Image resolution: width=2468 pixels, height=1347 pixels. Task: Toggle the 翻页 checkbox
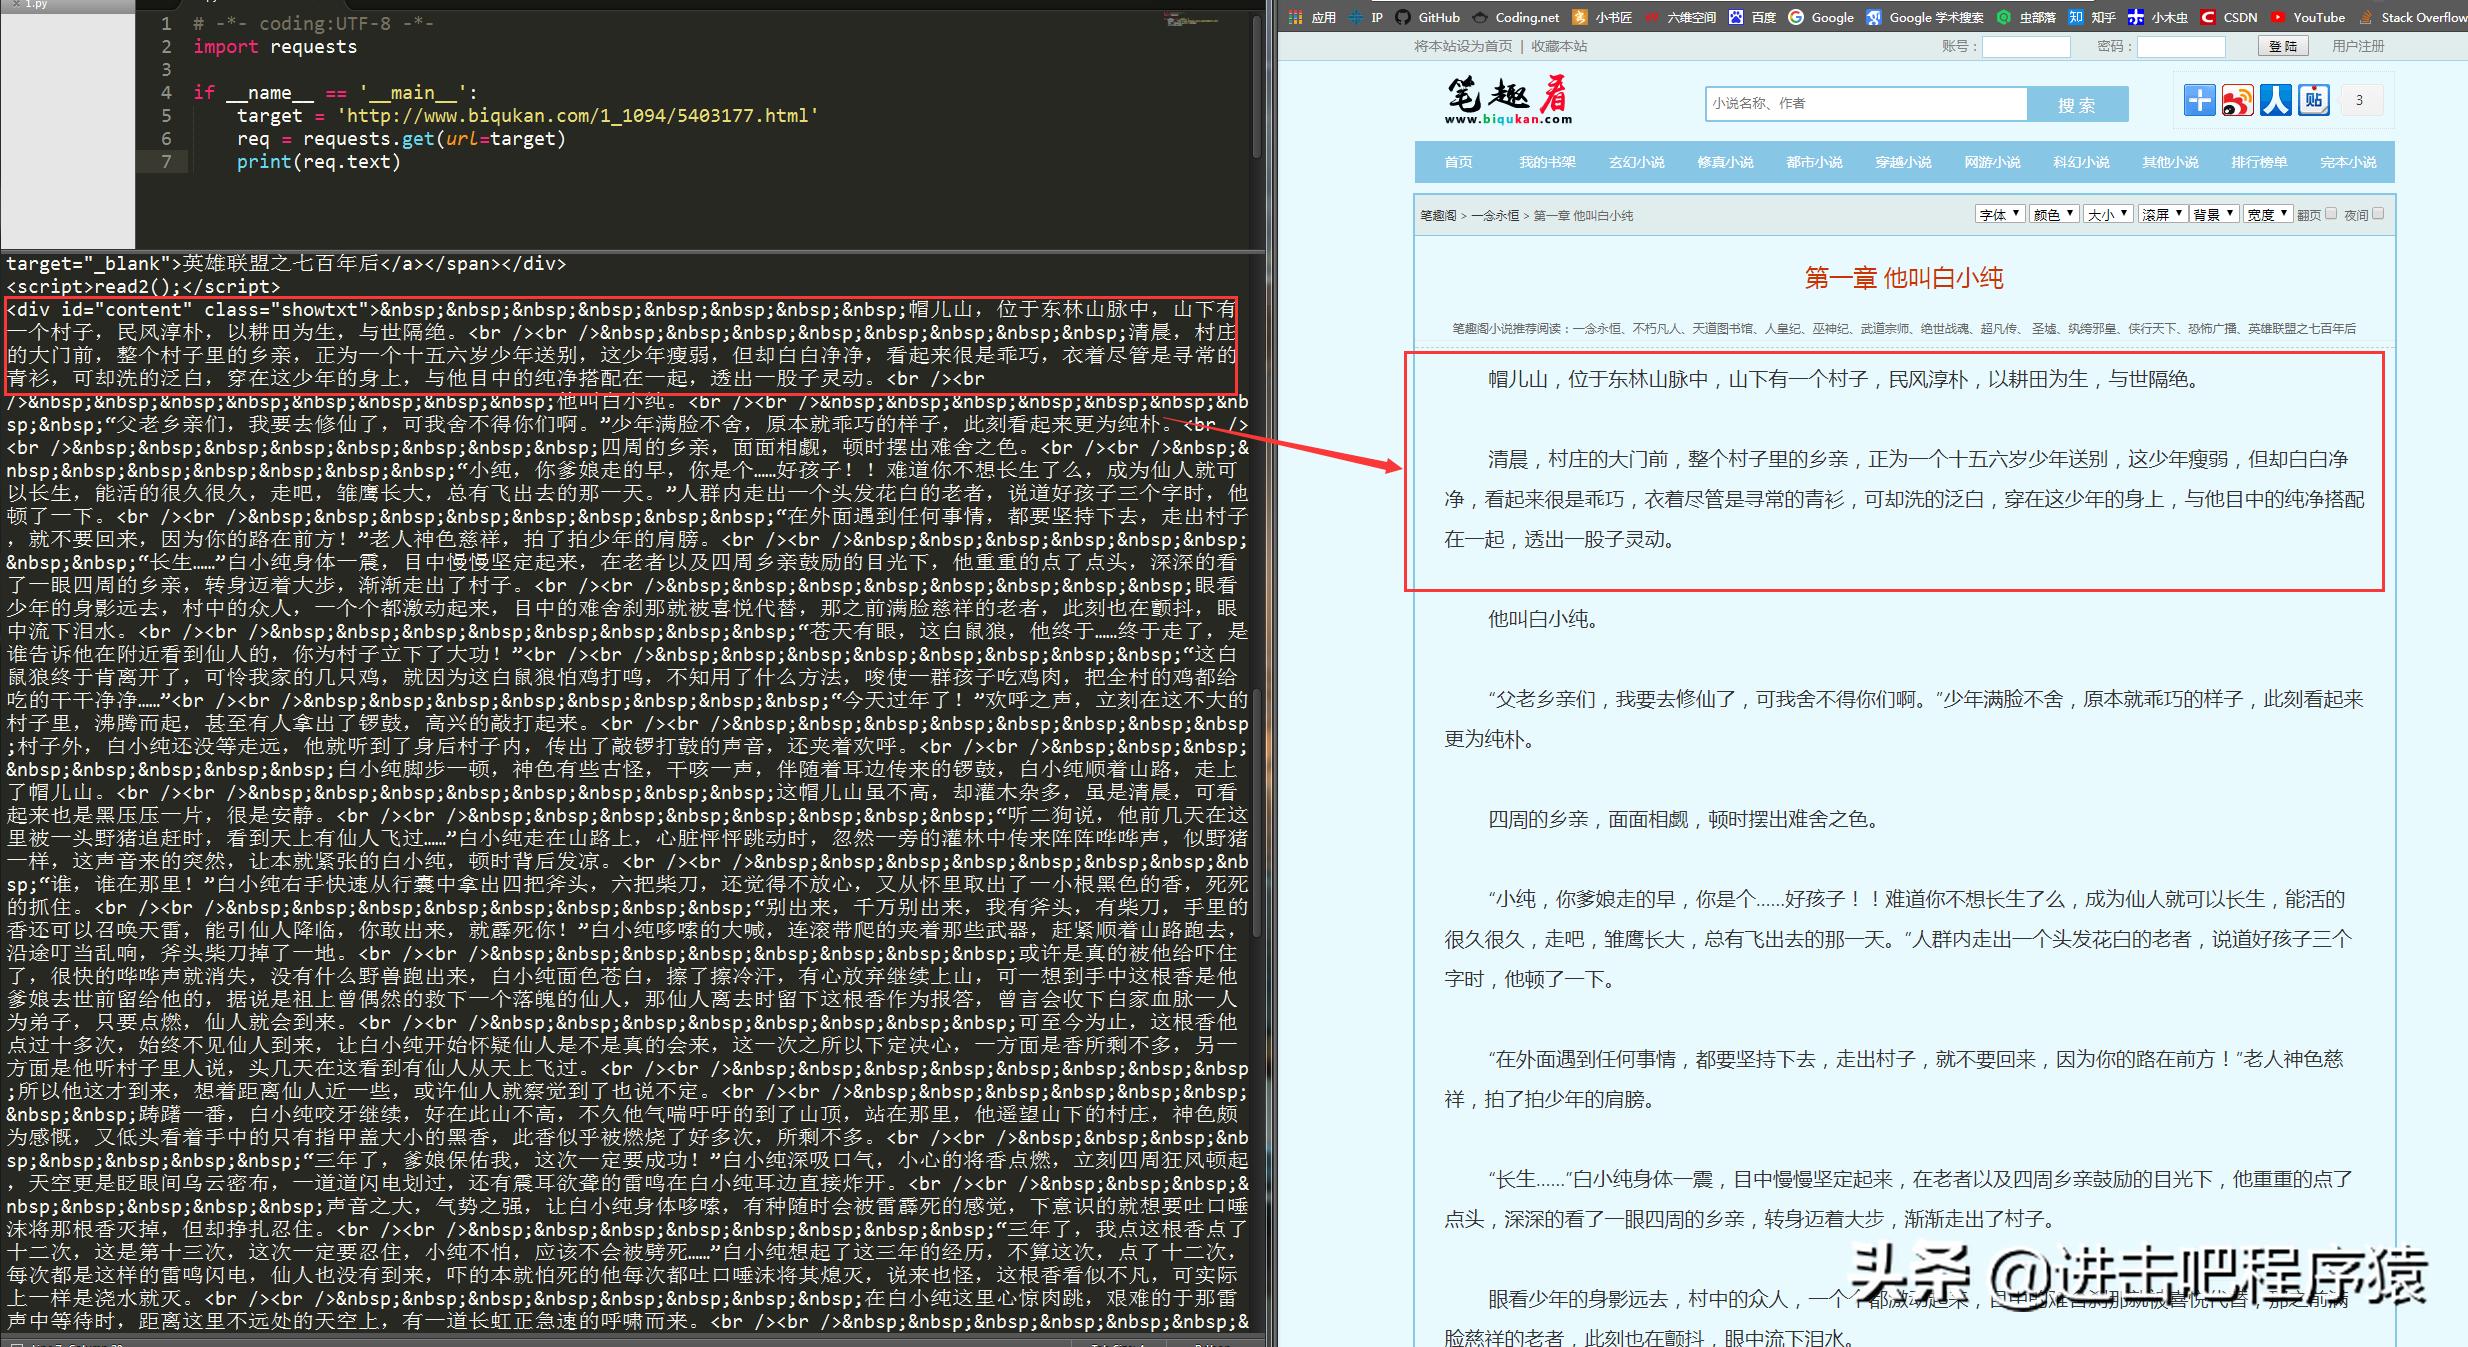[x=2331, y=213]
